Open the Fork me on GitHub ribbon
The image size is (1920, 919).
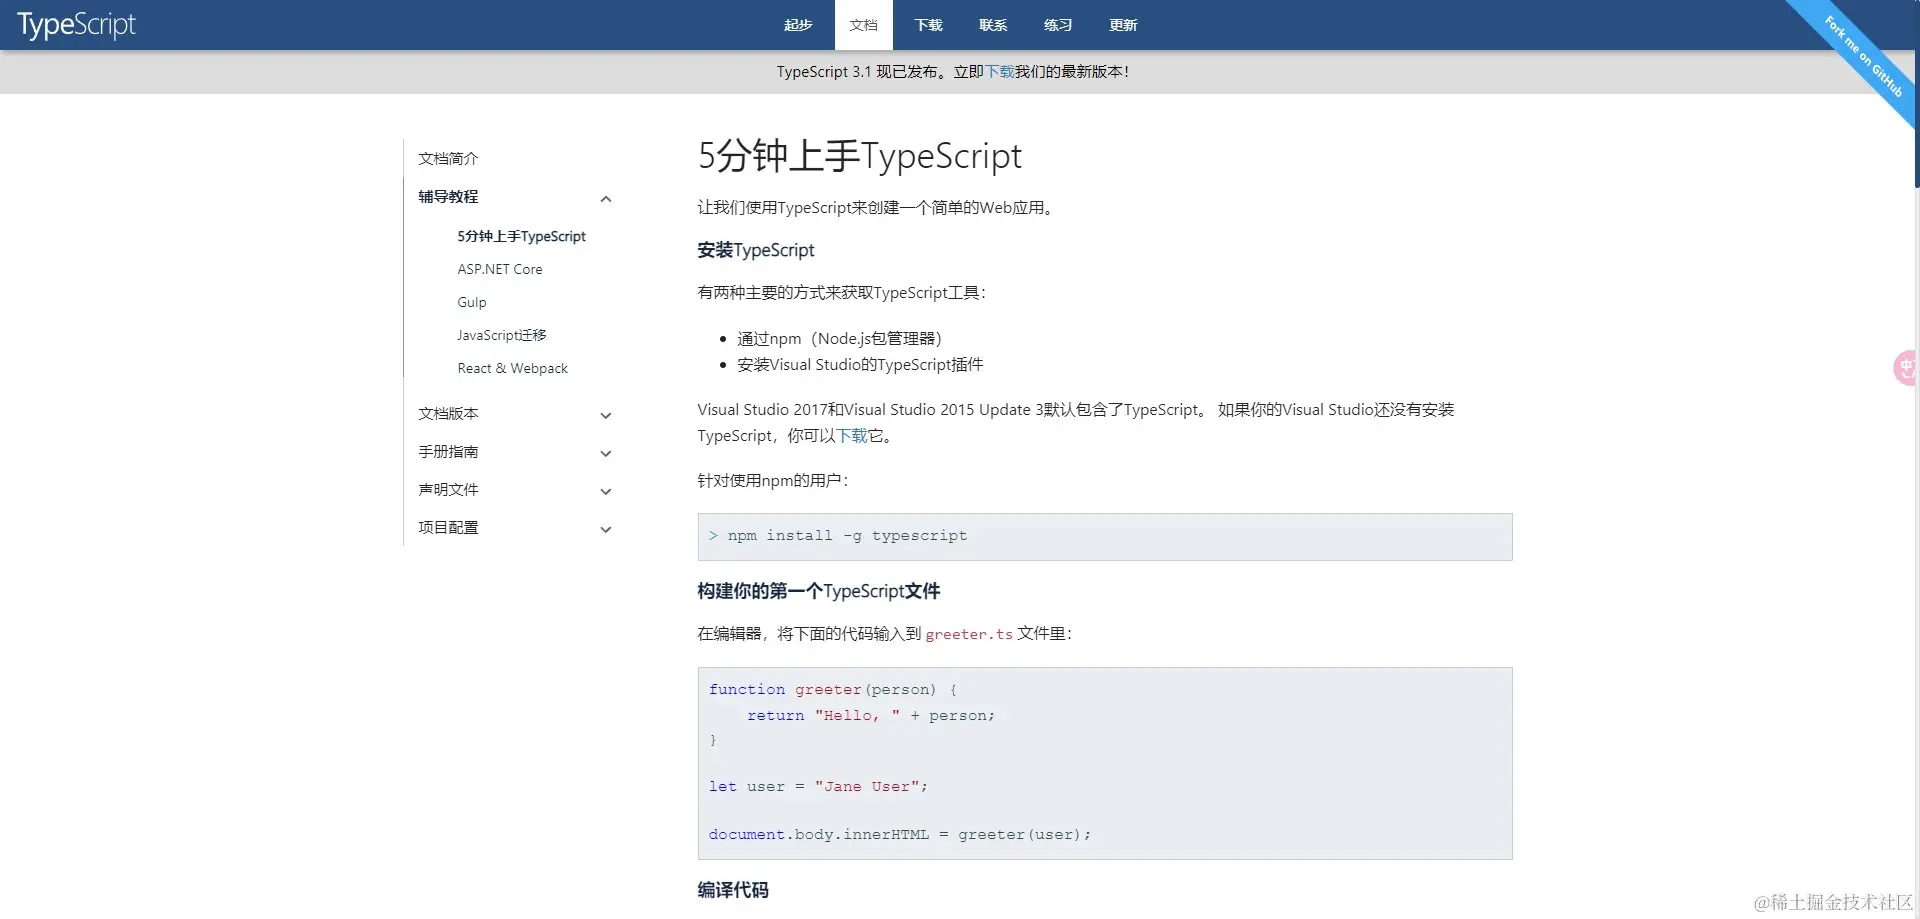[x=1862, y=55]
